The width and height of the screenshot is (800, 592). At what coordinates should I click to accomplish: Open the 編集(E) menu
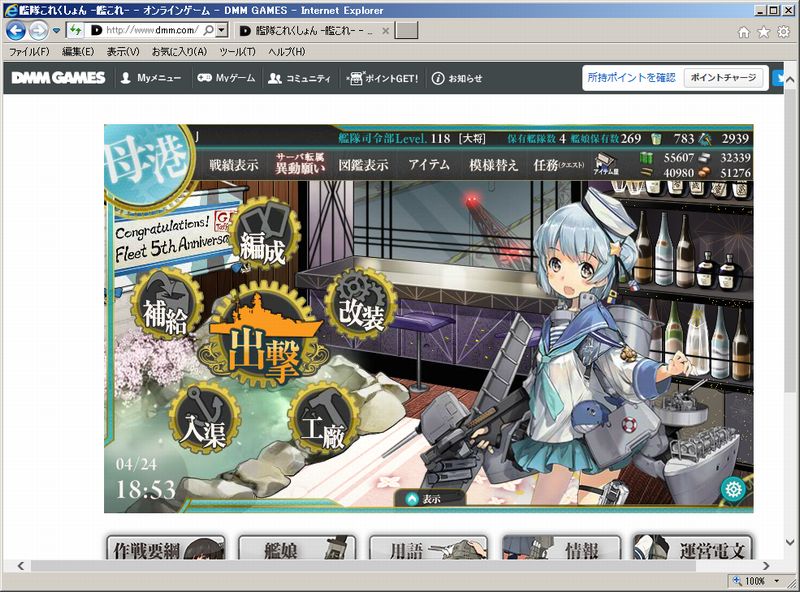(x=78, y=52)
